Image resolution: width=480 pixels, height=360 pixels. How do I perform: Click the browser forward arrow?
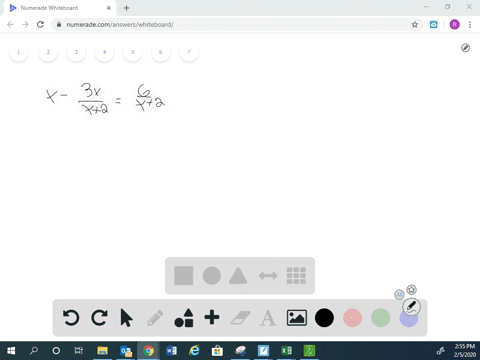(x=25, y=24)
